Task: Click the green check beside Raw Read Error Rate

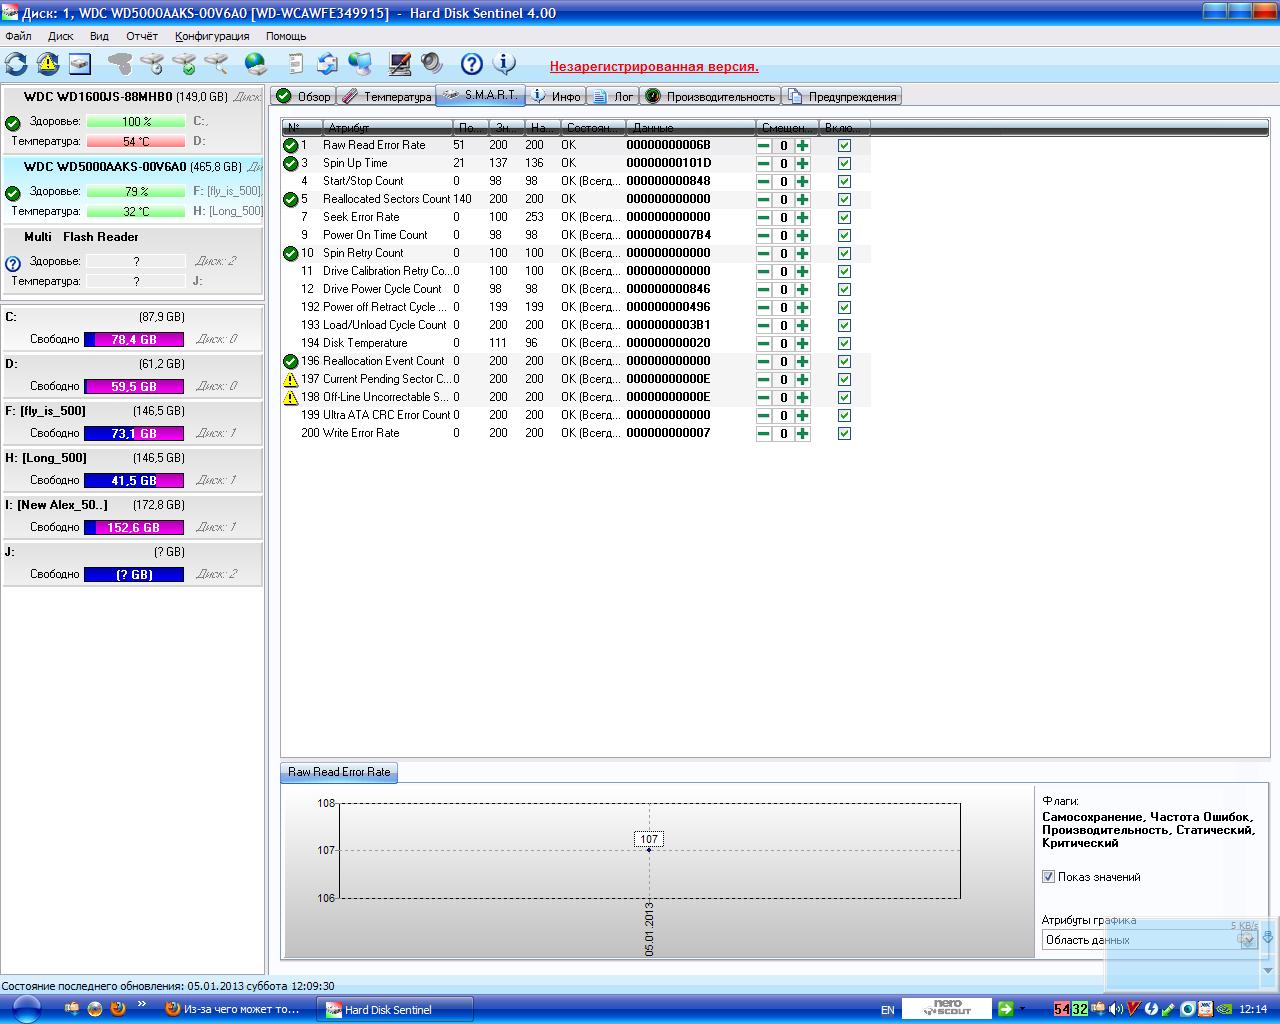Action: (291, 145)
